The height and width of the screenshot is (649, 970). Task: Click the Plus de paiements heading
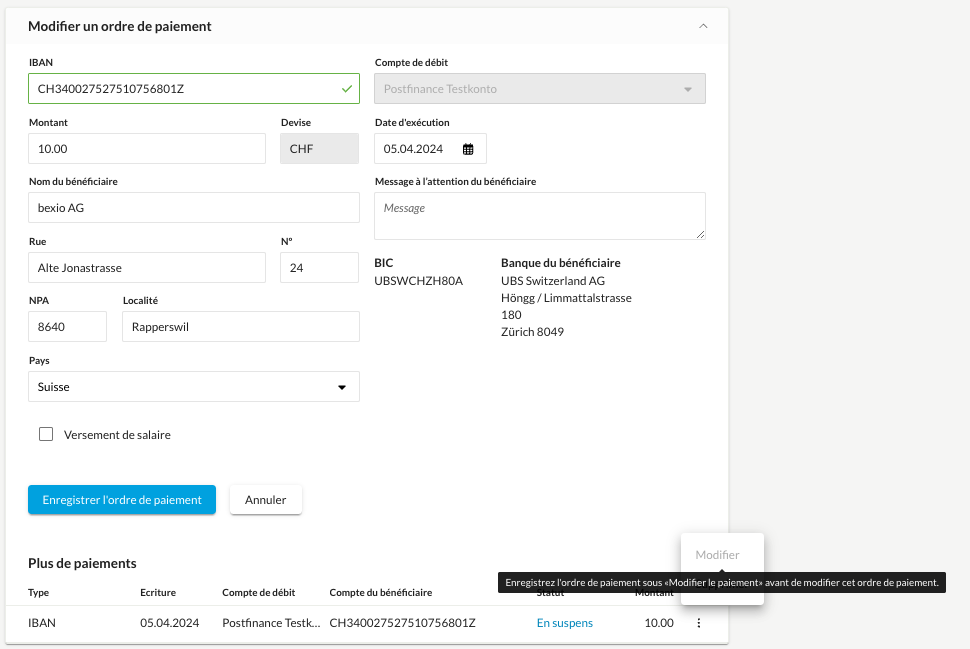82,564
